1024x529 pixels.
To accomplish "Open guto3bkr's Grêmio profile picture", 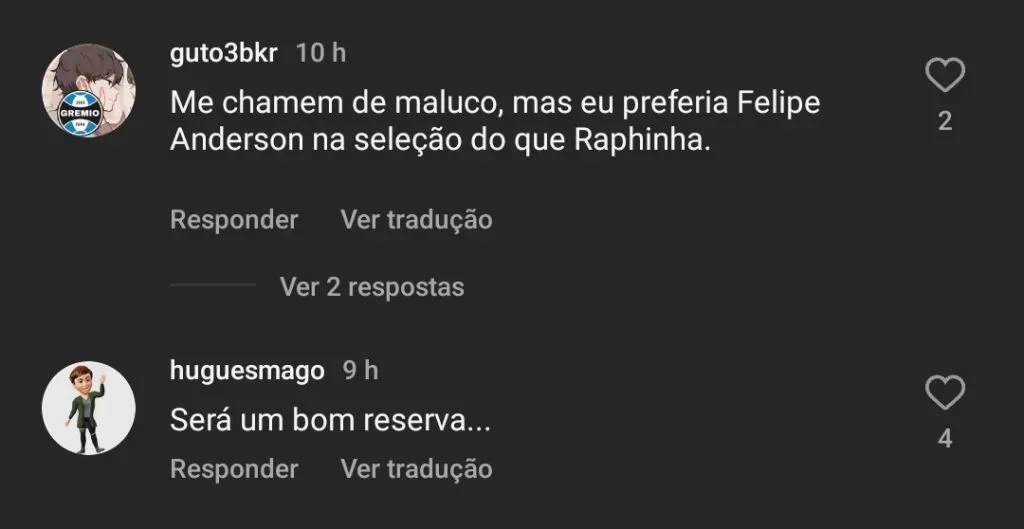I will pos(88,91).
